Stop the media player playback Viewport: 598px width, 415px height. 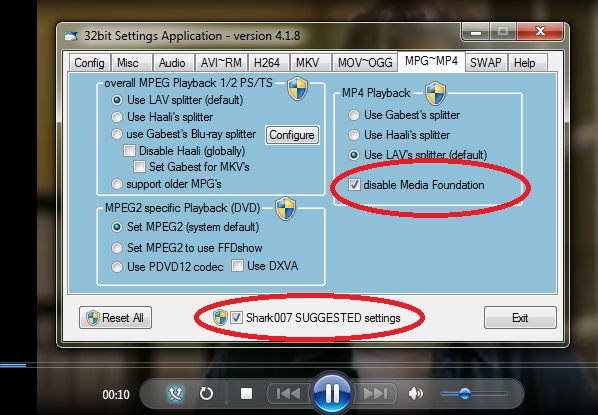pos(247,394)
